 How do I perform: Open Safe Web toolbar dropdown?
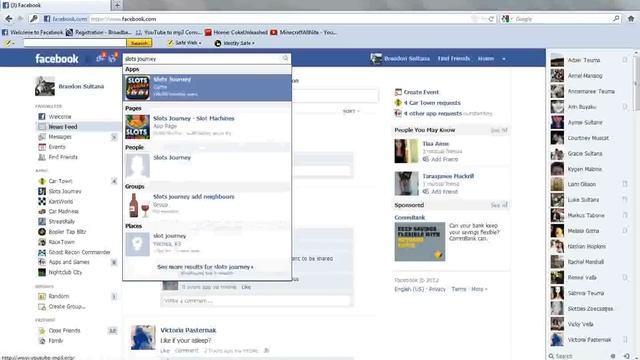(184, 43)
